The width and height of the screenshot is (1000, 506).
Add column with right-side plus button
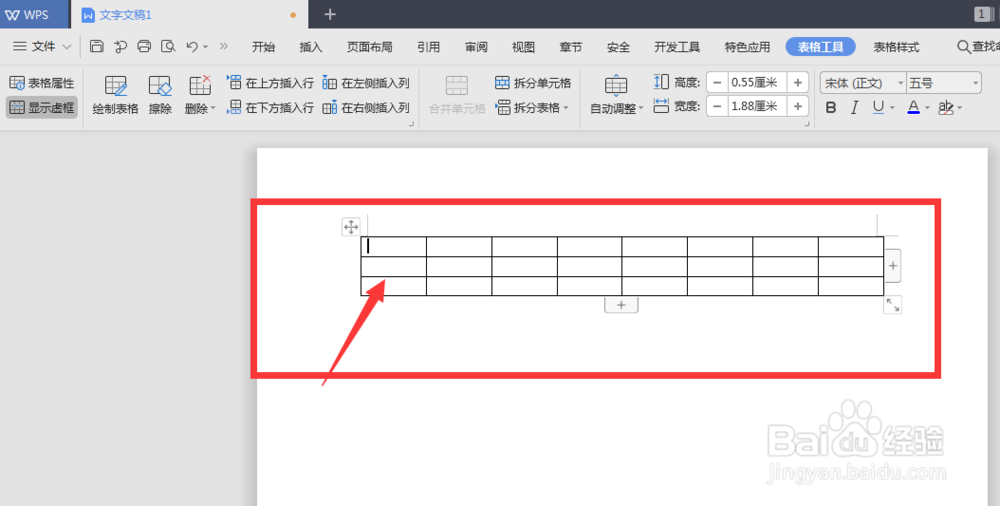pos(893,265)
